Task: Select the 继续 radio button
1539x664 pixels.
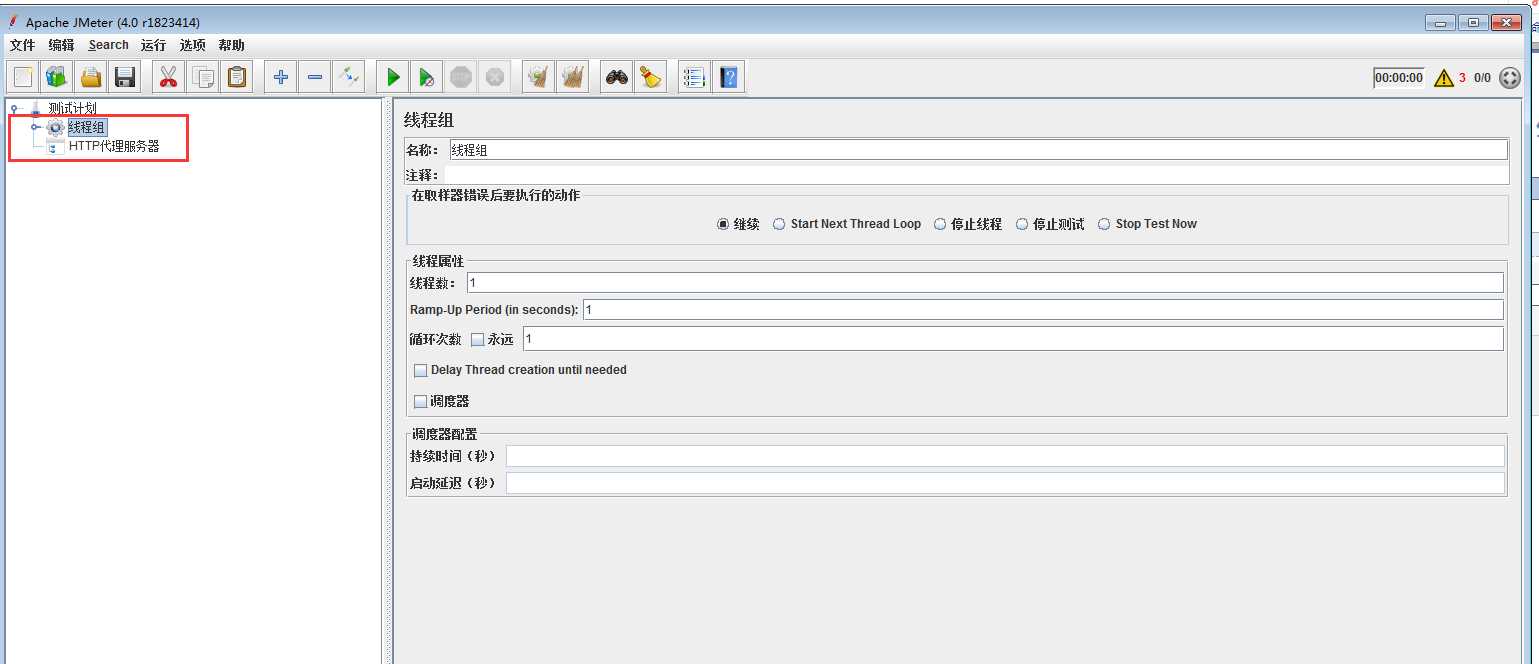Action: [723, 224]
